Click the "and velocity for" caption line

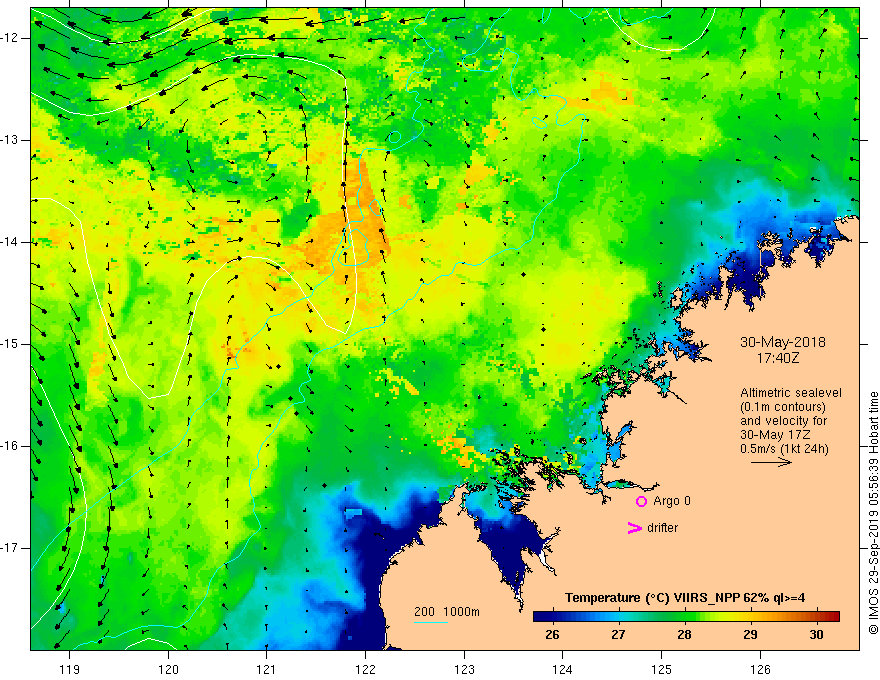click(783, 421)
